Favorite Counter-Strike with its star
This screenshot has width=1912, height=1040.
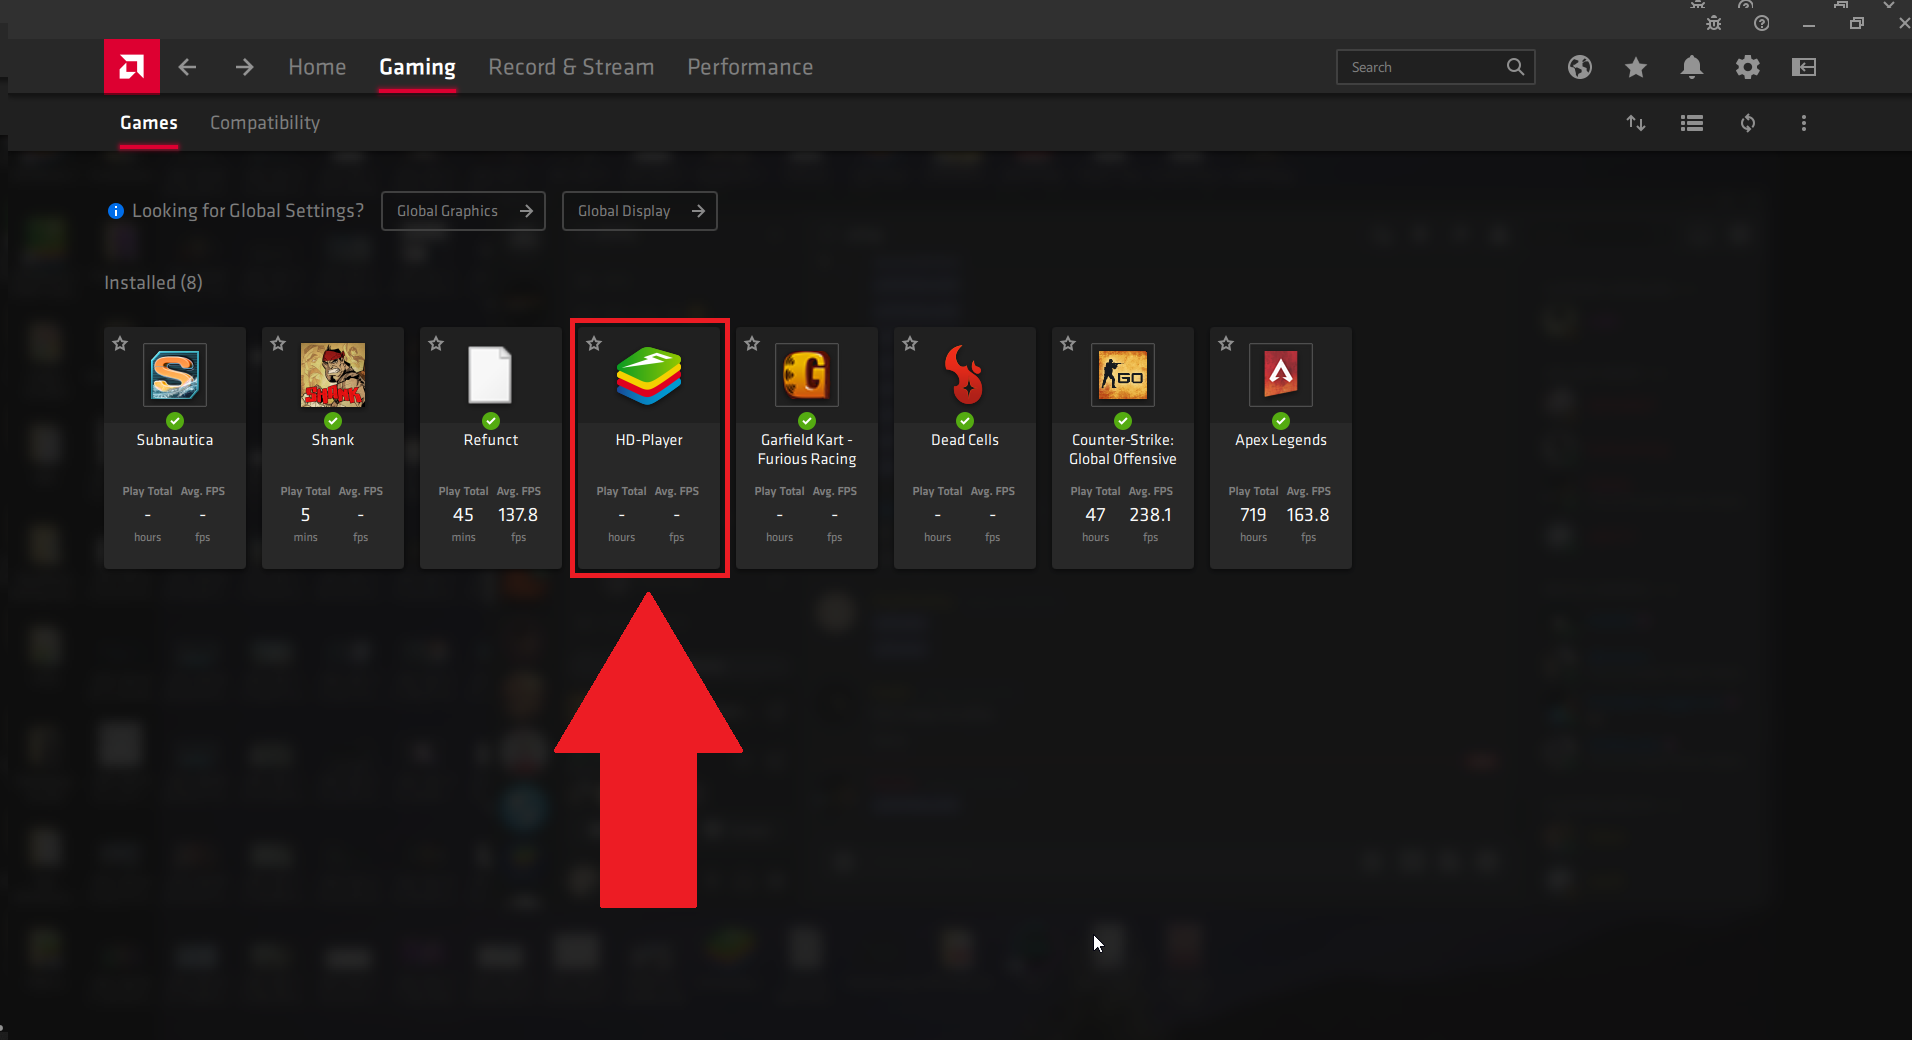[x=1068, y=344]
